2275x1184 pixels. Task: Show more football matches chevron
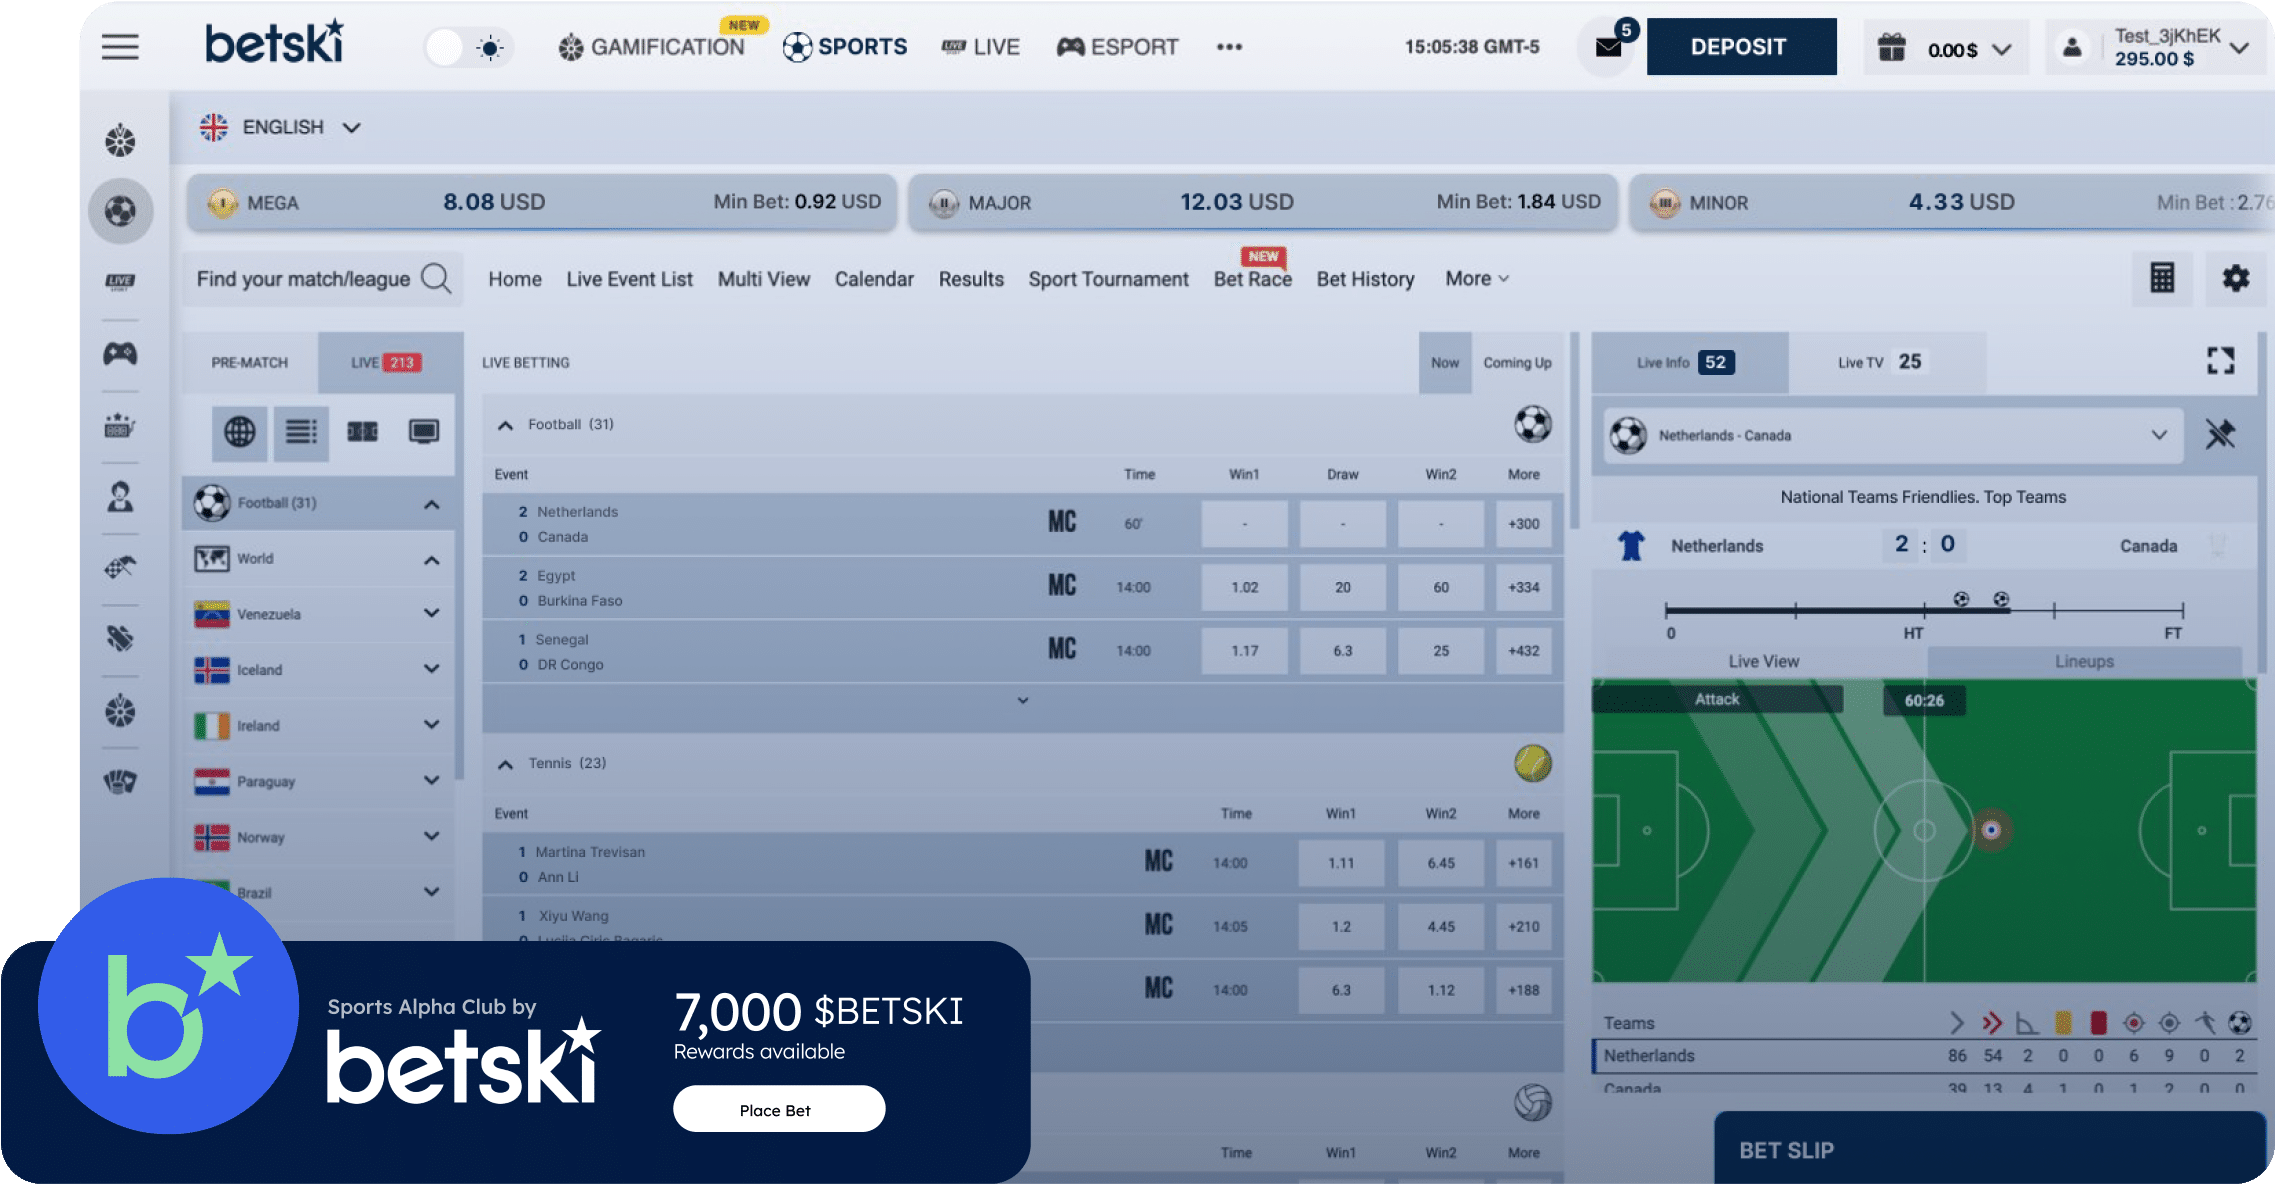coord(1023,700)
